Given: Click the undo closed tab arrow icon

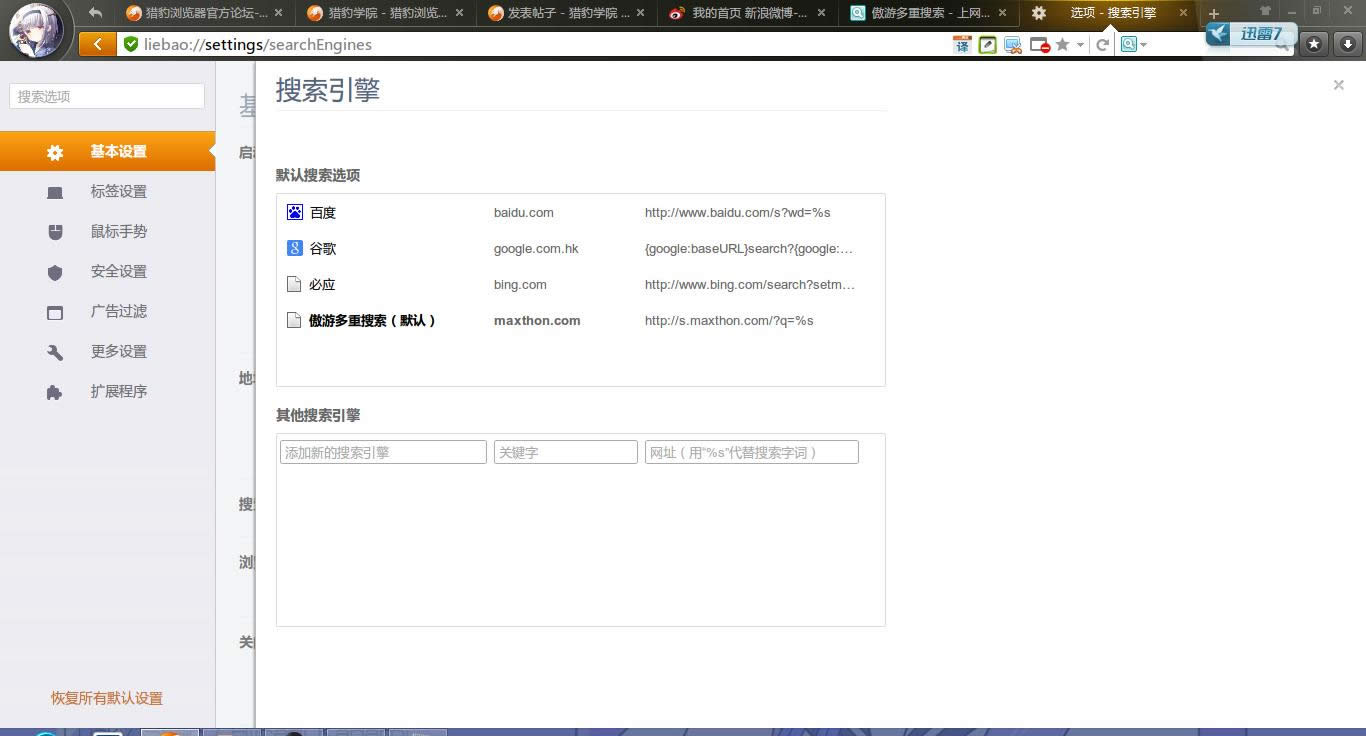Looking at the screenshot, I should pos(95,13).
